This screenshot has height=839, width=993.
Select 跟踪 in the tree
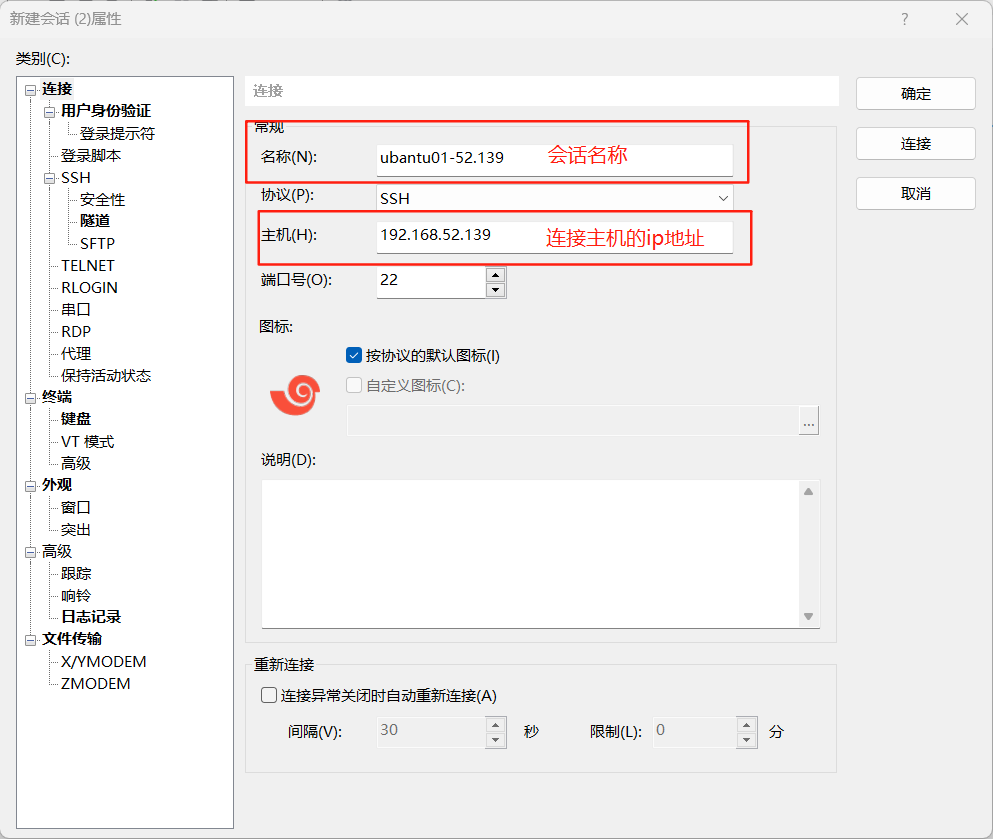click(x=76, y=574)
